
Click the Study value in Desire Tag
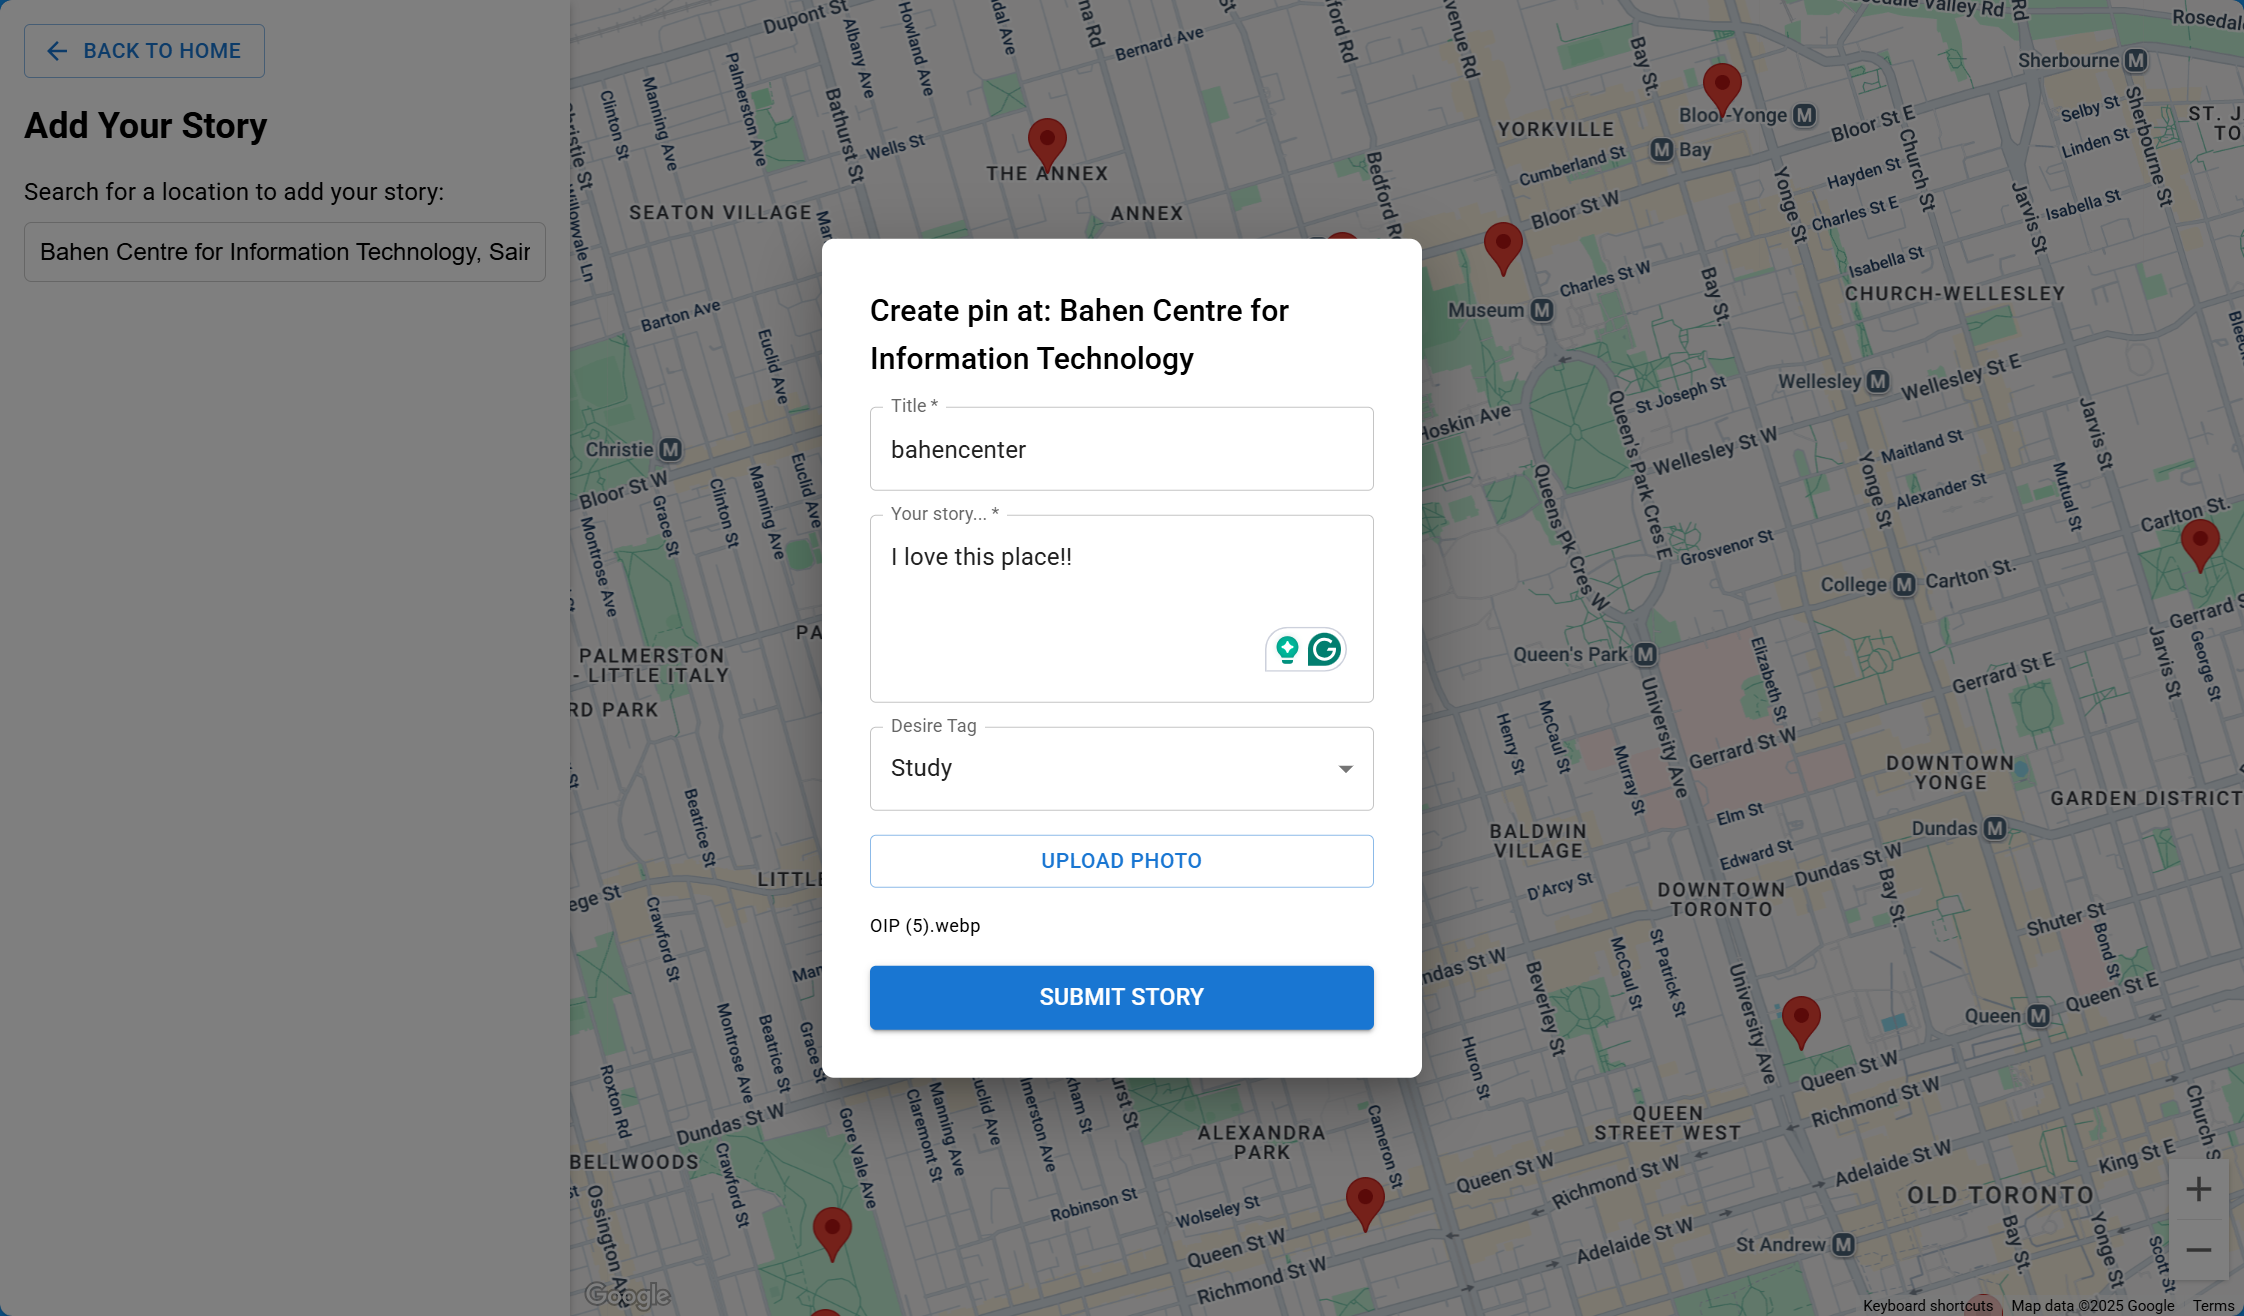coord(922,768)
